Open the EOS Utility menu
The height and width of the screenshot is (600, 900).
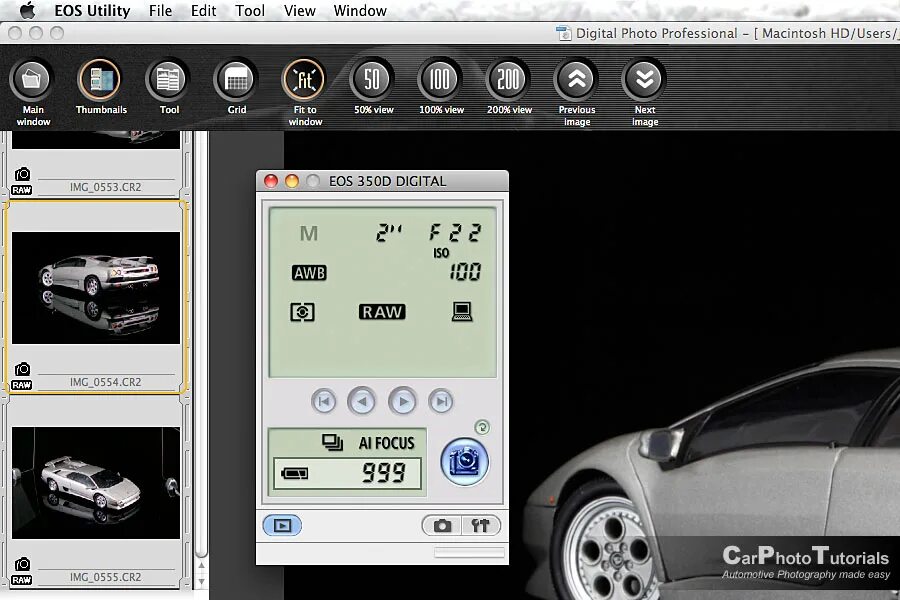[92, 10]
